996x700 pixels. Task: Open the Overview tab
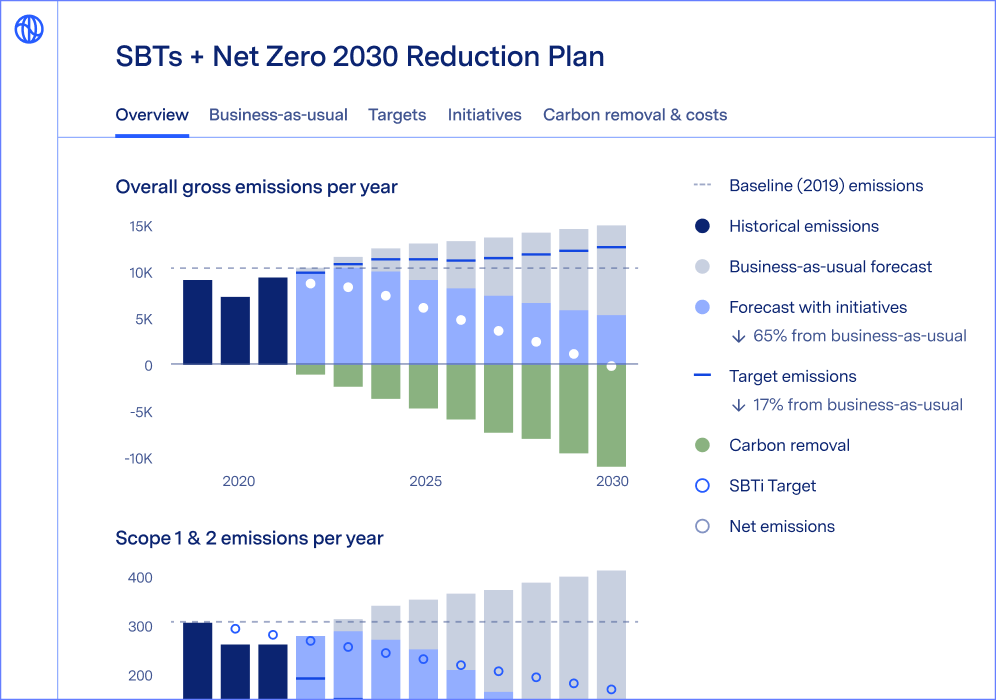pyautogui.click(x=152, y=115)
